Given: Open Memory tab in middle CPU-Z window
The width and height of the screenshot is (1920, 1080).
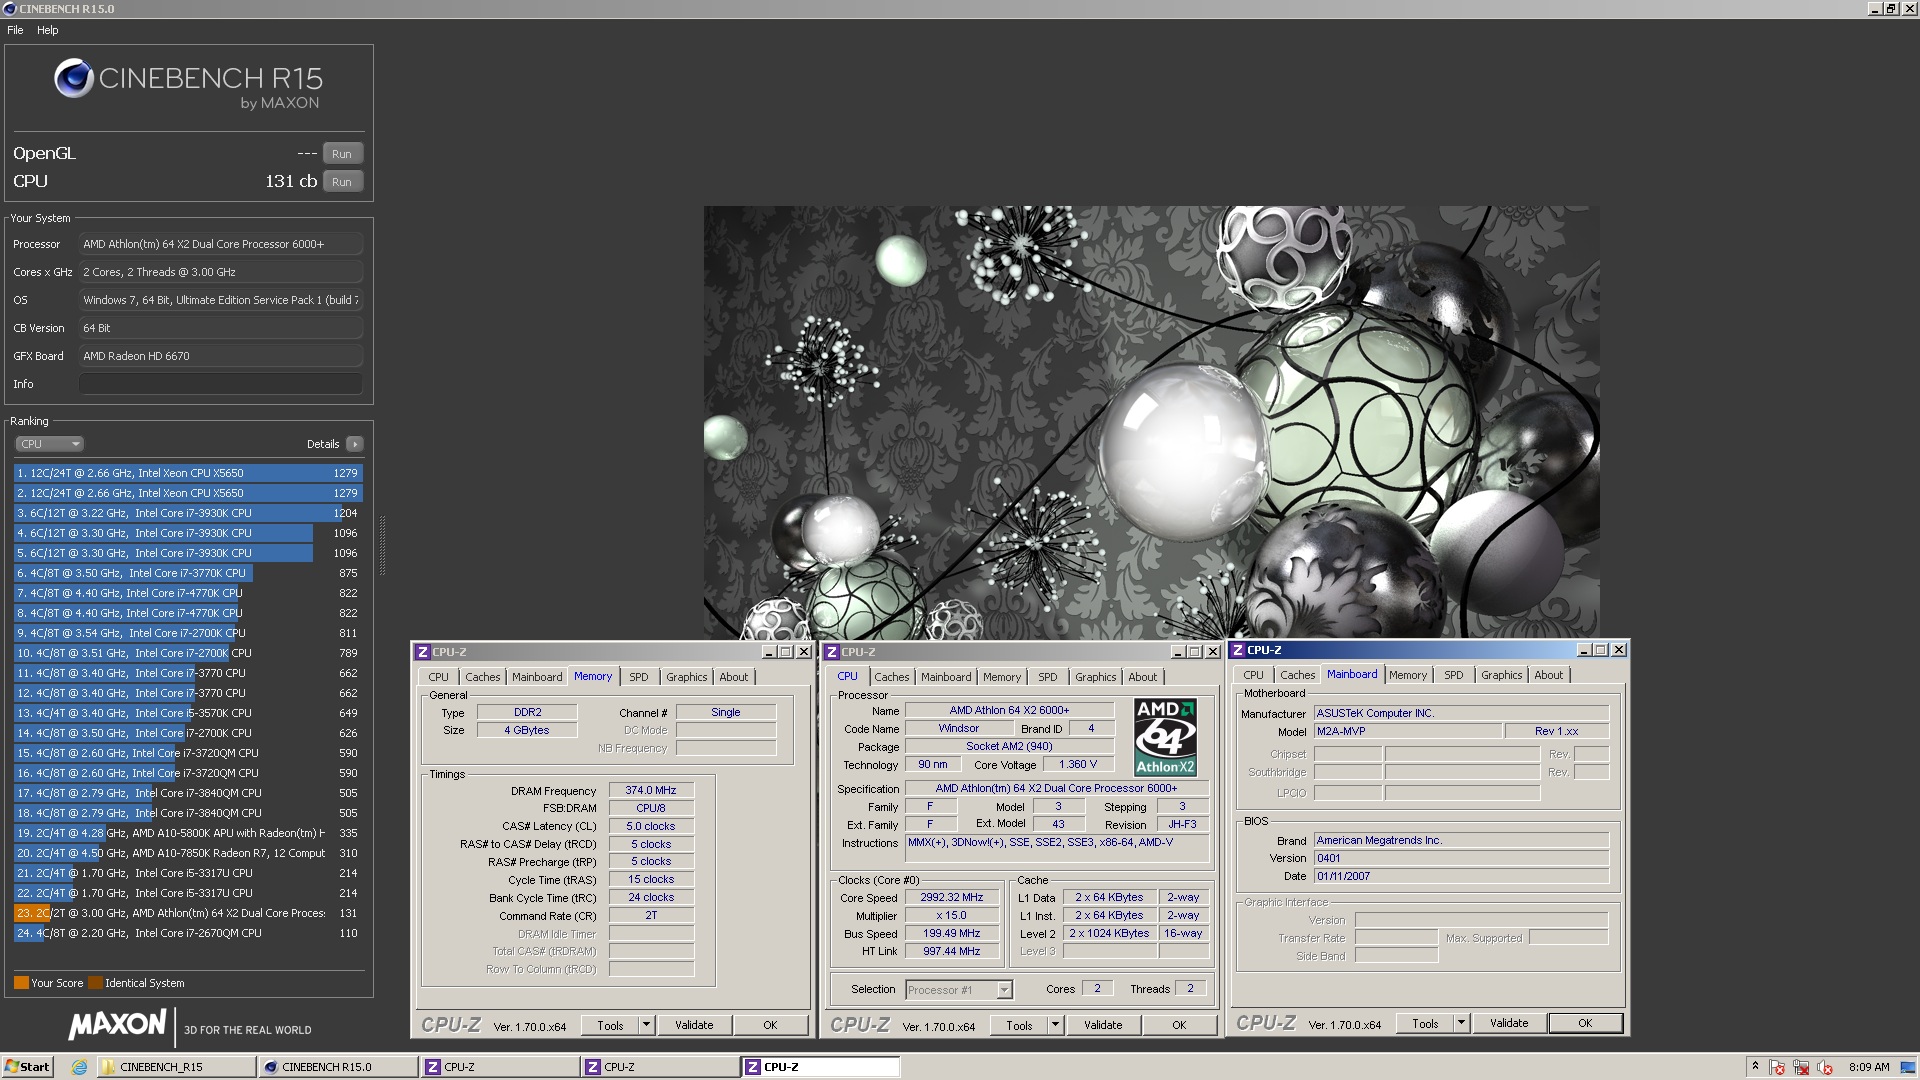Looking at the screenshot, I should pyautogui.click(x=1002, y=677).
